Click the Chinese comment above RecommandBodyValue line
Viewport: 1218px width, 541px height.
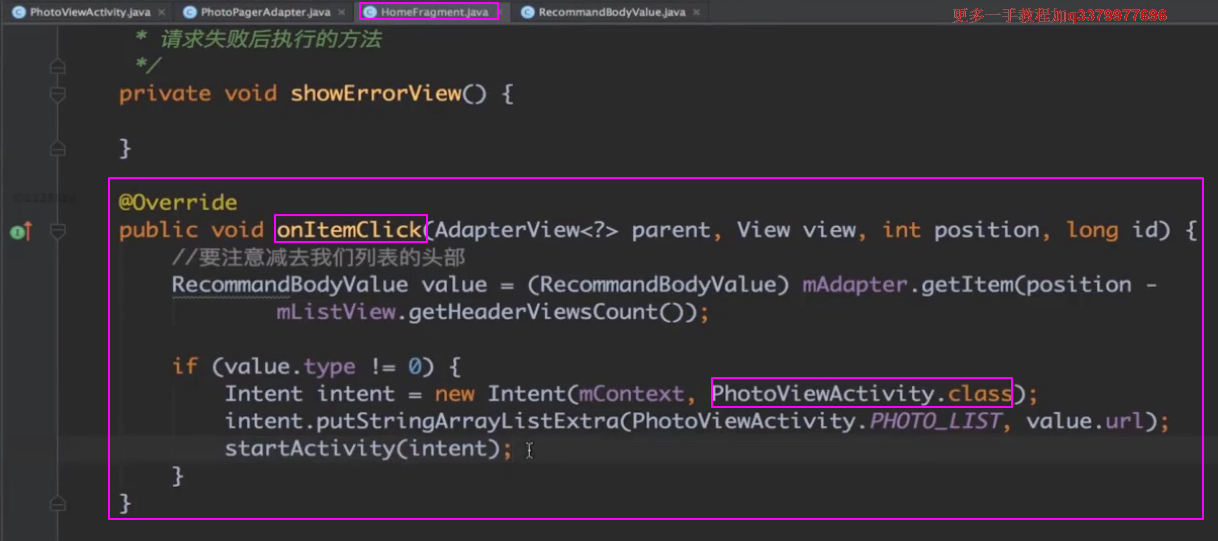coord(318,258)
